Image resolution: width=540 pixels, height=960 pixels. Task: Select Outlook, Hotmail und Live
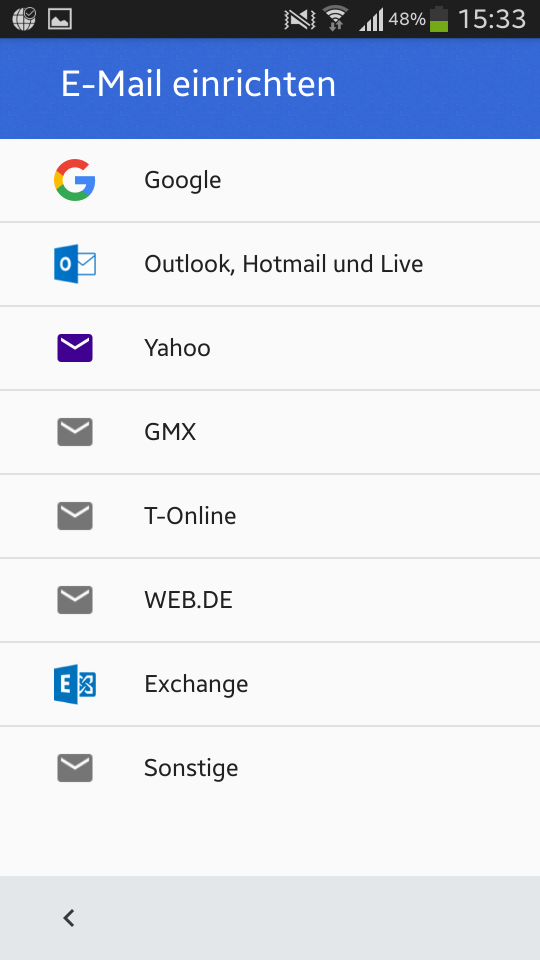[270, 264]
